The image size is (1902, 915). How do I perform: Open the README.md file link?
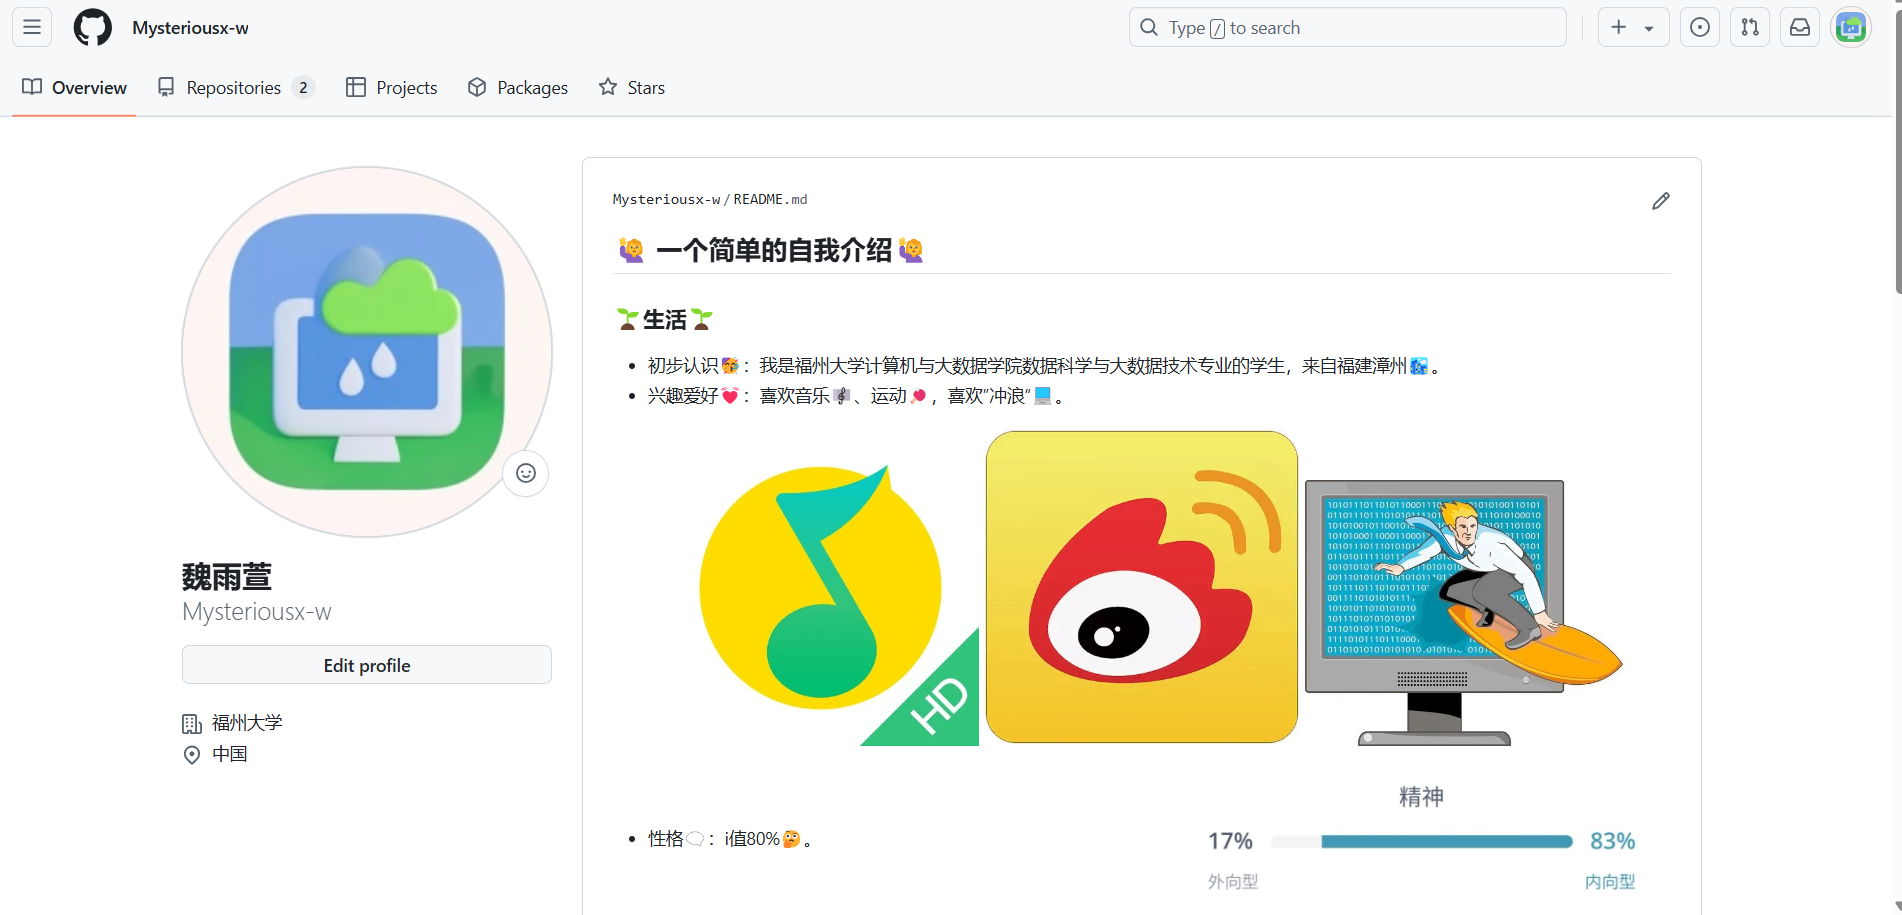point(770,200)
